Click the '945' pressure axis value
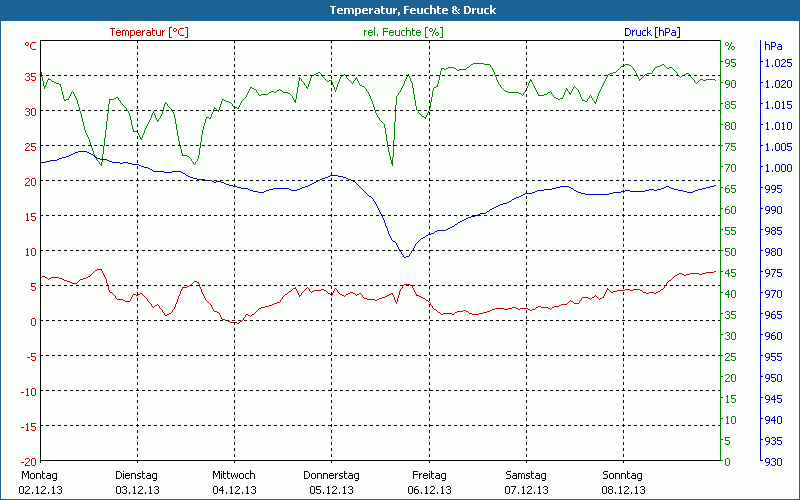This screenshot has height=500, width=800. click(x=773, y=399)
